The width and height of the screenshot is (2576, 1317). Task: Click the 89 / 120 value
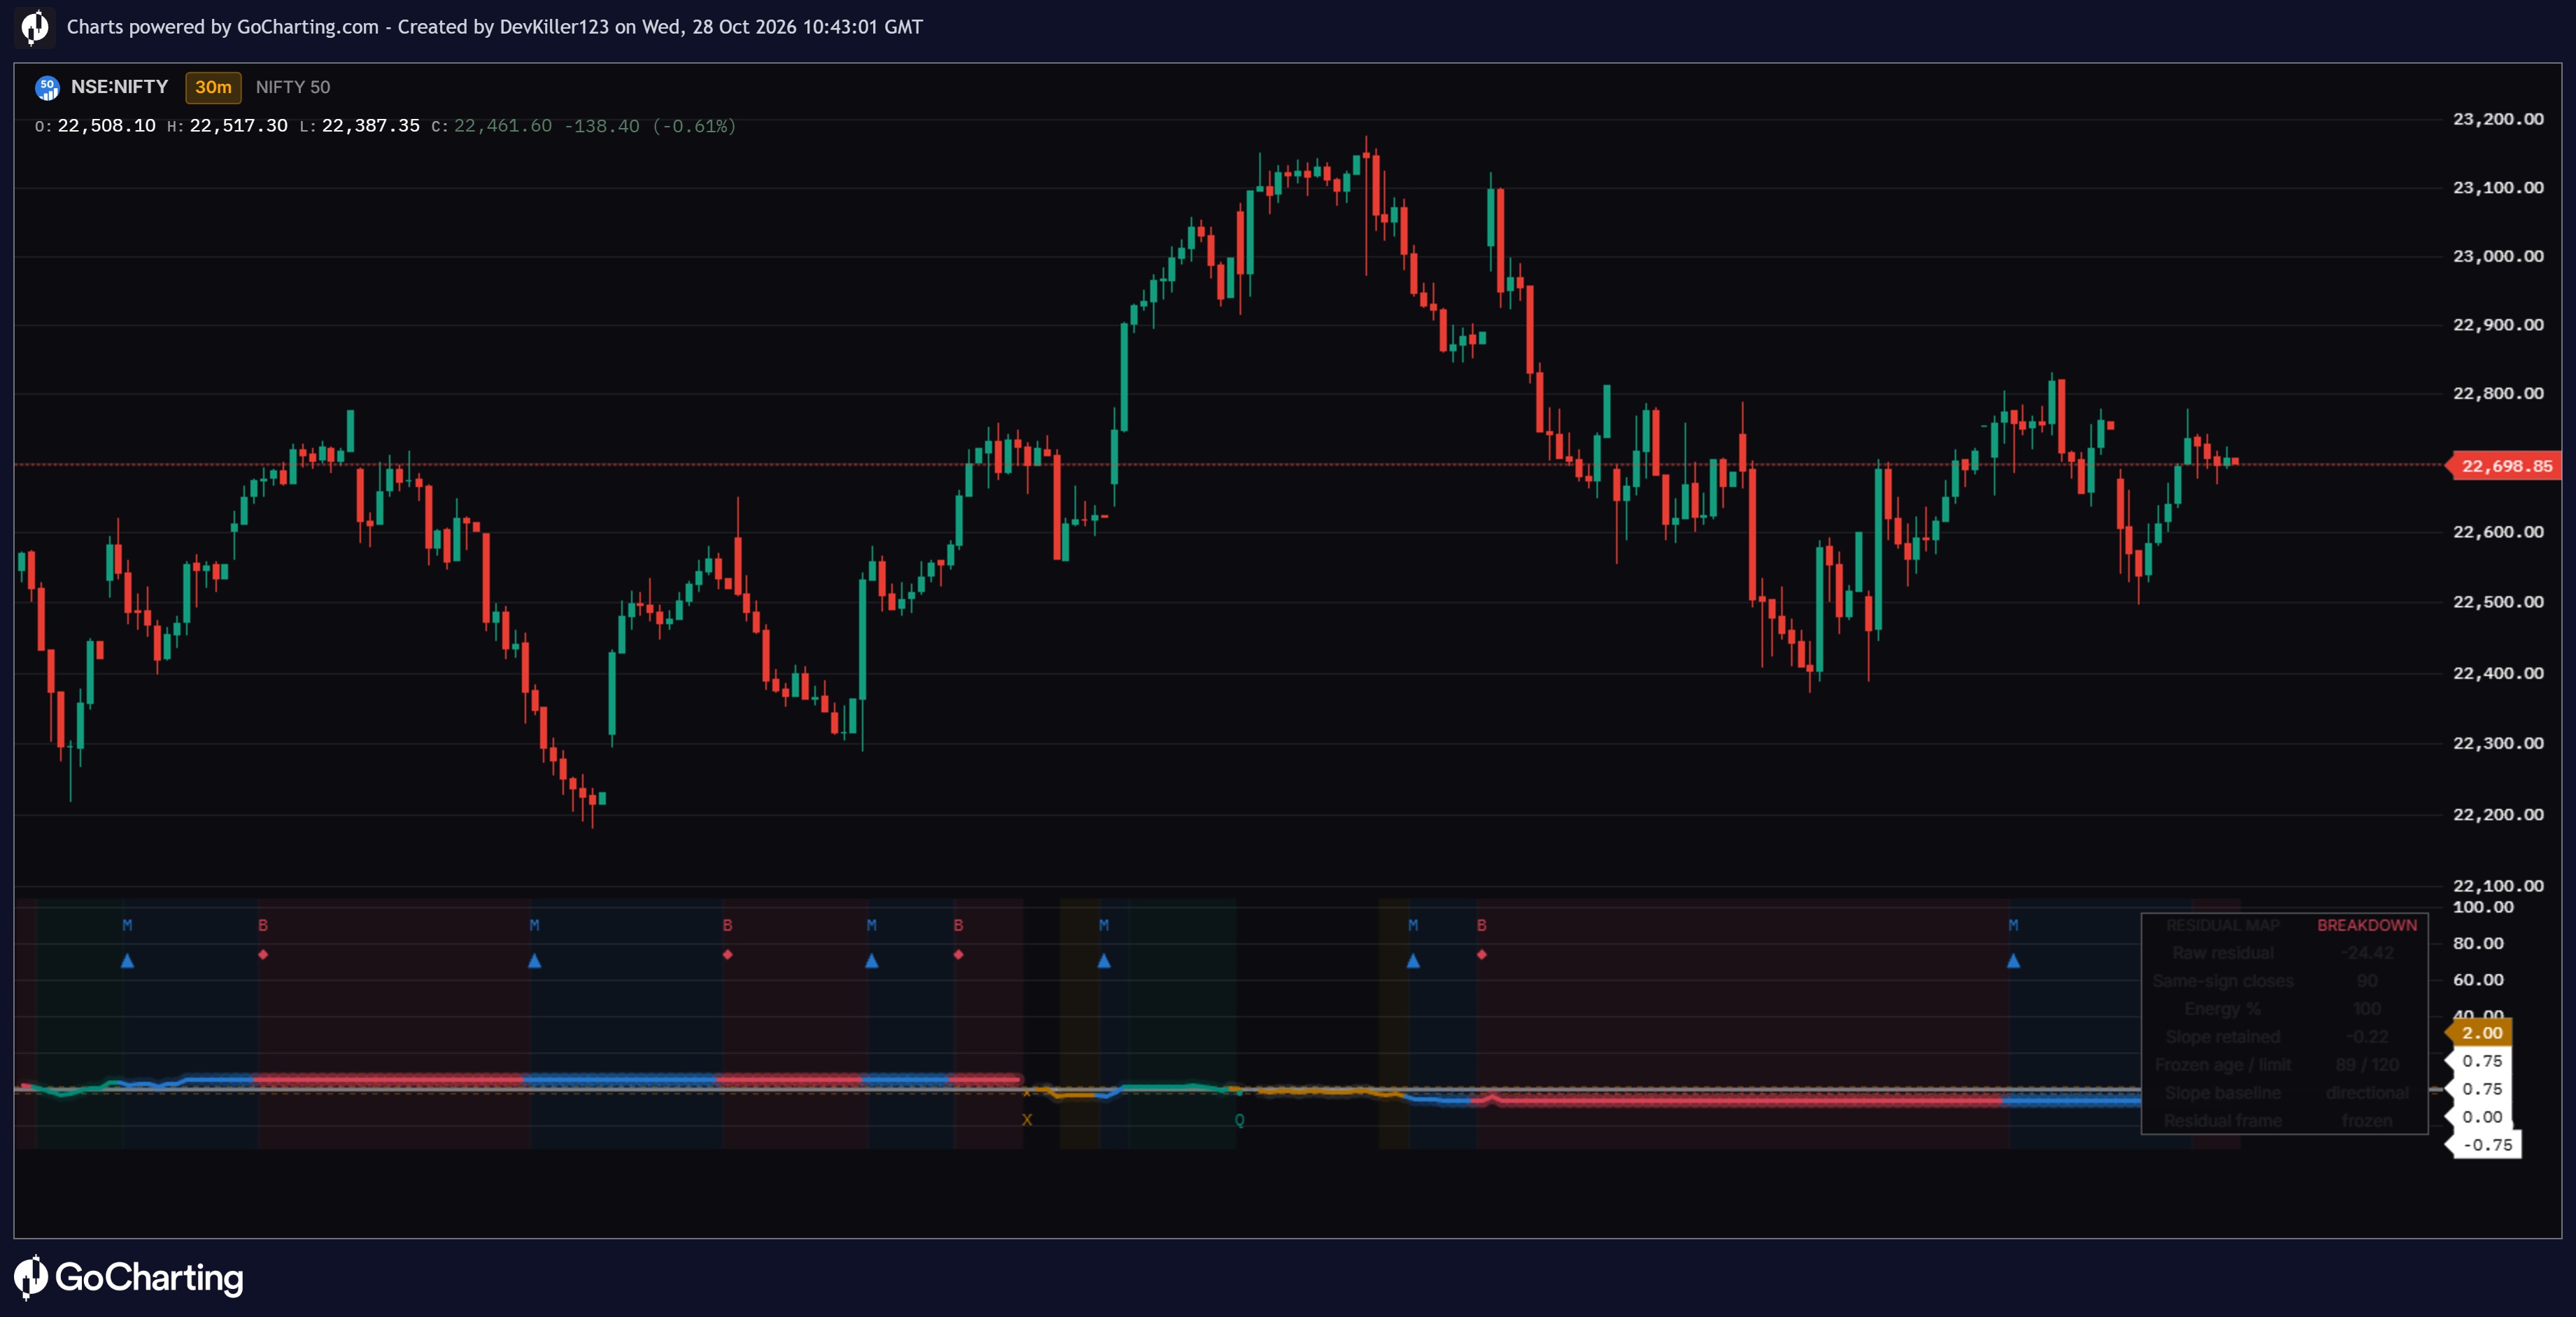click(2367, 1065)
